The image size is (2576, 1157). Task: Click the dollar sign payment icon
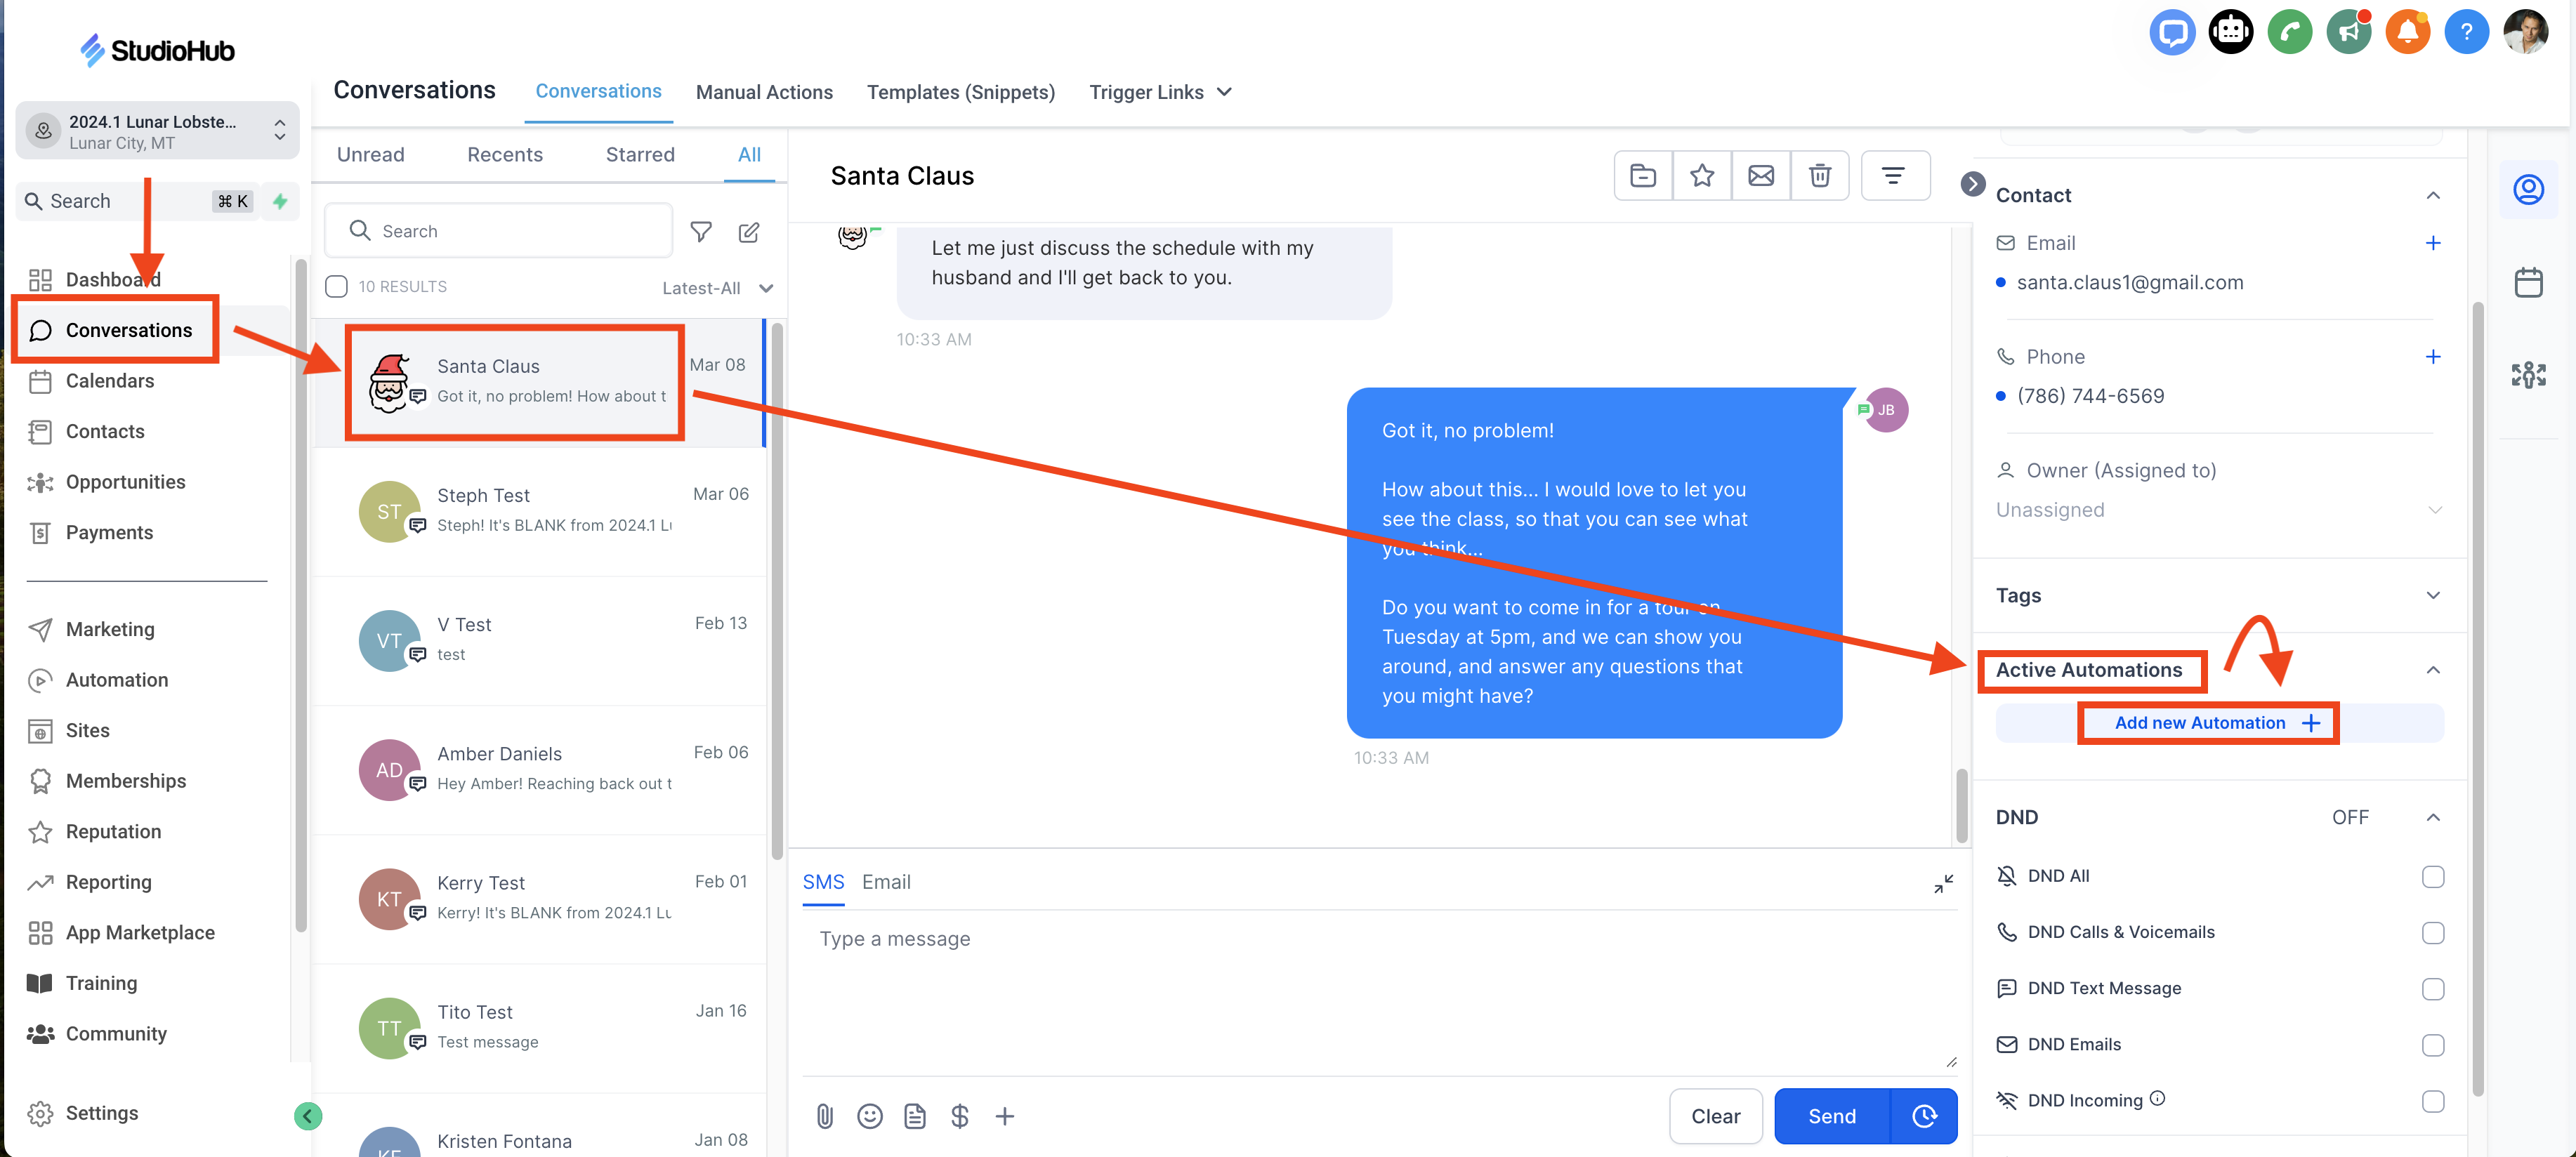point(959,1116)
